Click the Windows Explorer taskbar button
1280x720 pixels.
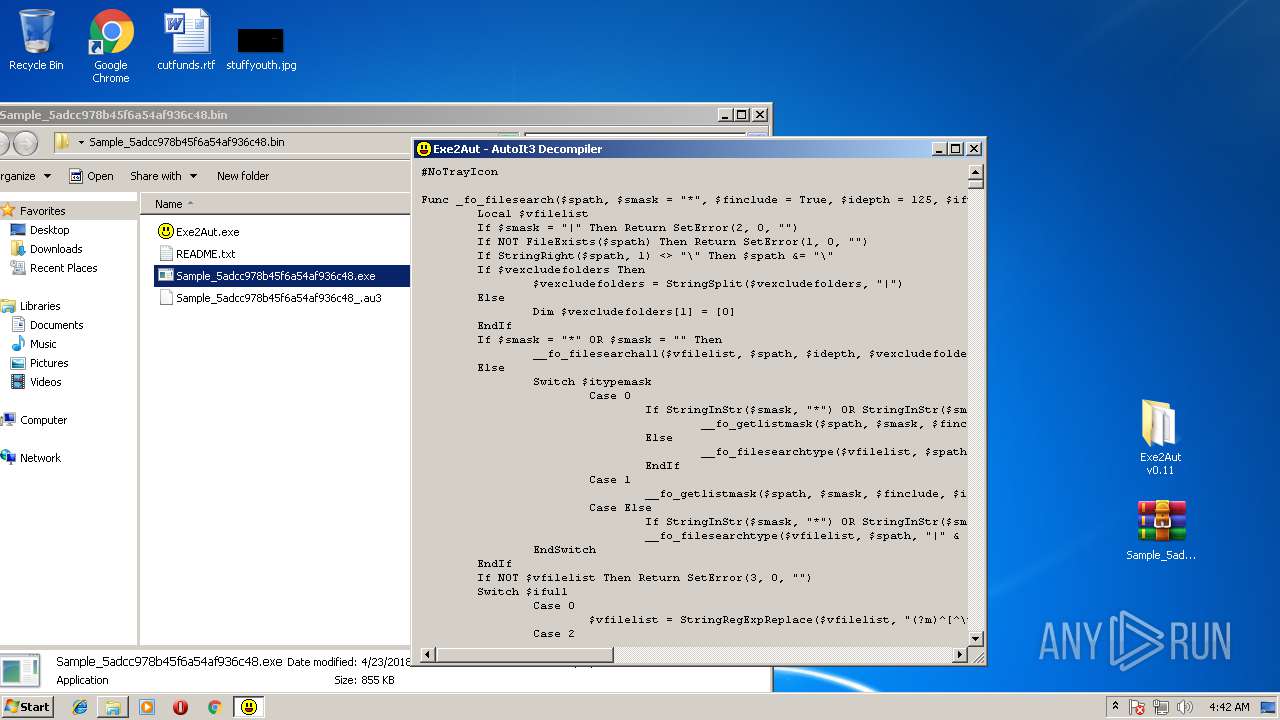pos(113,707)
